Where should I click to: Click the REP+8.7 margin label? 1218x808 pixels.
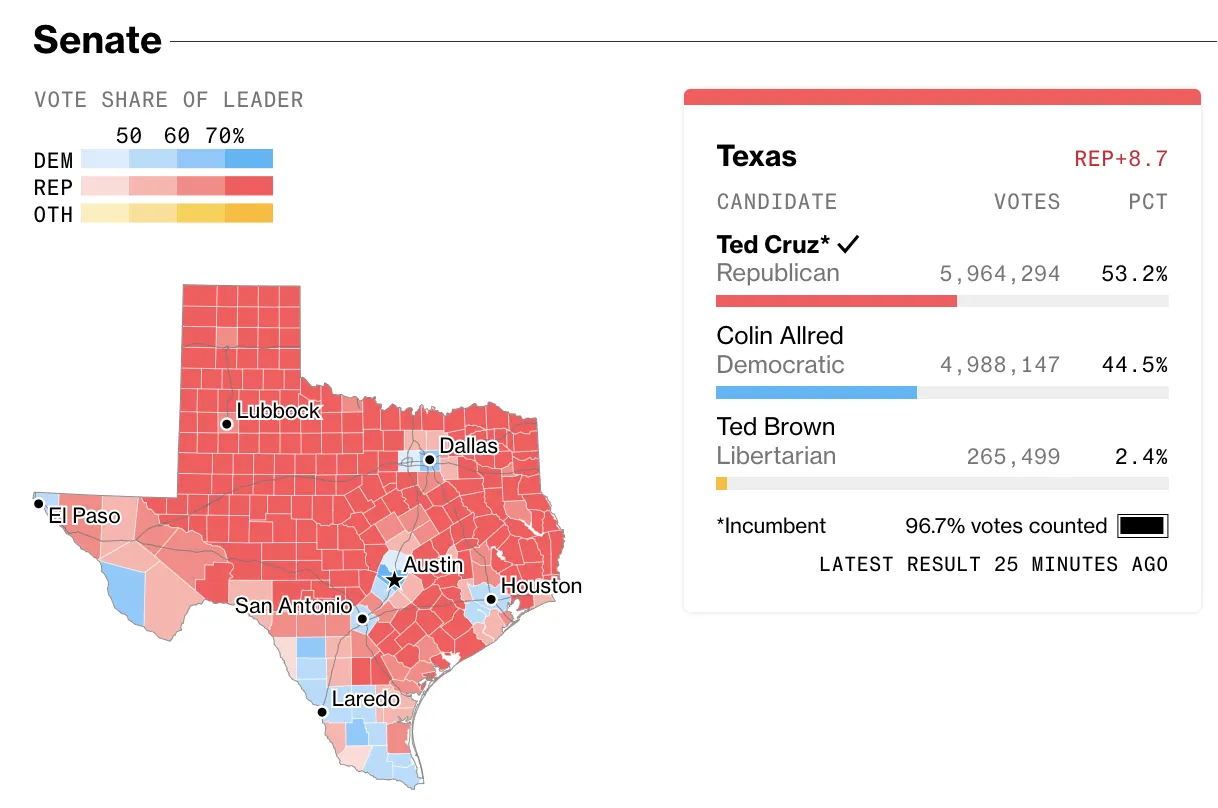coord(1121,159)
